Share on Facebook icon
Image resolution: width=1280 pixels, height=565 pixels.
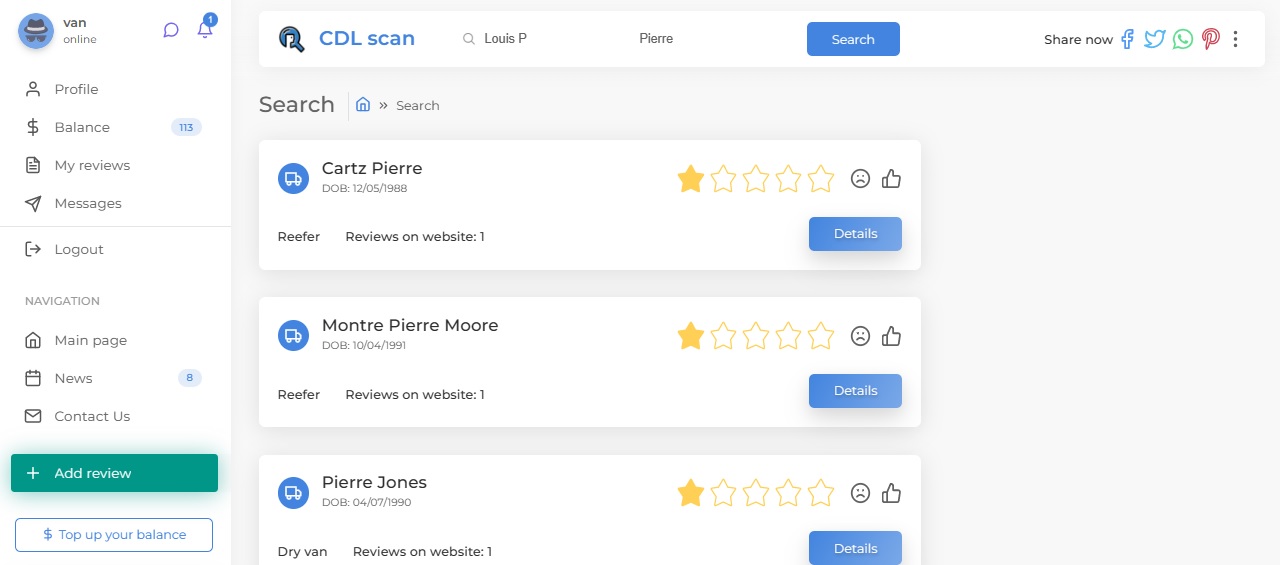click(1127, 39)
